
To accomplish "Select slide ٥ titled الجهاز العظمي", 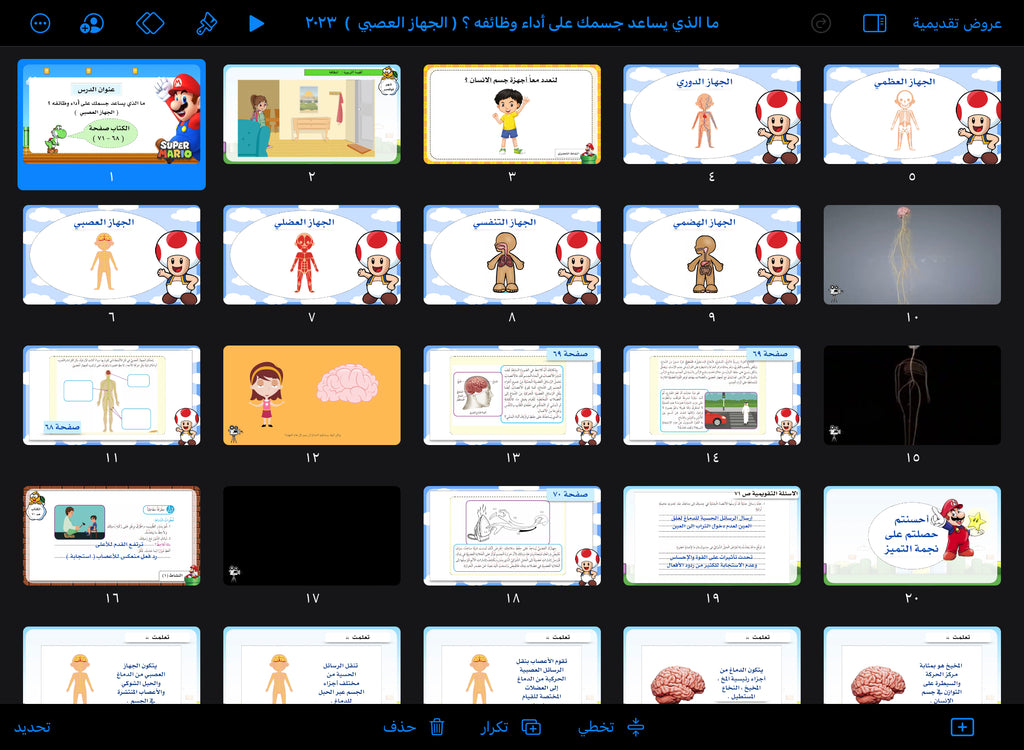I will 912,114.
